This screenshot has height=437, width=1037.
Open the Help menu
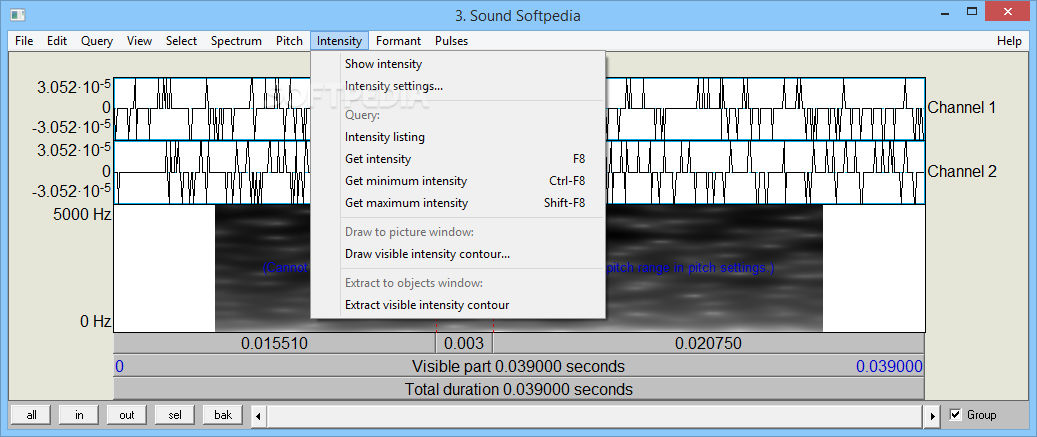pyautogui.click(x=1009, y=41)
